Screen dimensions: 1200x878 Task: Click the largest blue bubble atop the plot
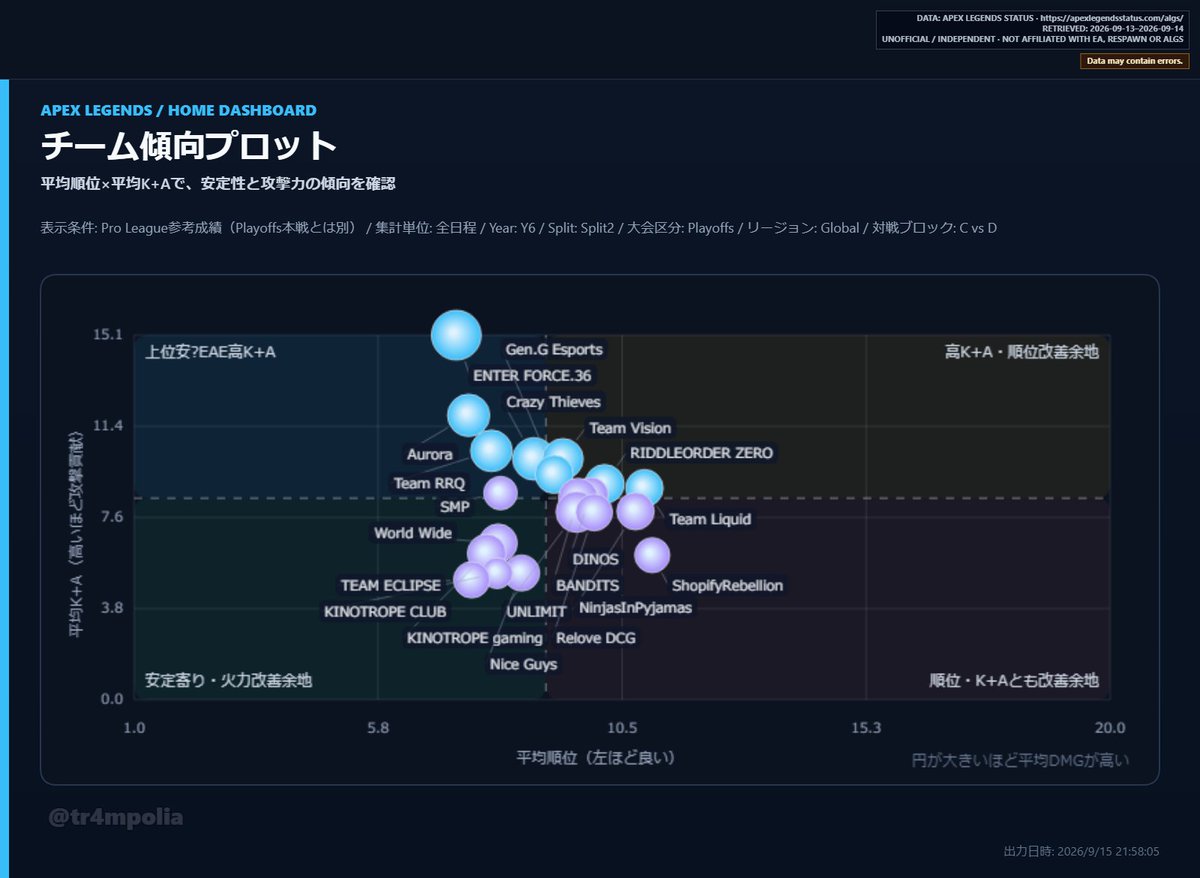pos(457,335)
